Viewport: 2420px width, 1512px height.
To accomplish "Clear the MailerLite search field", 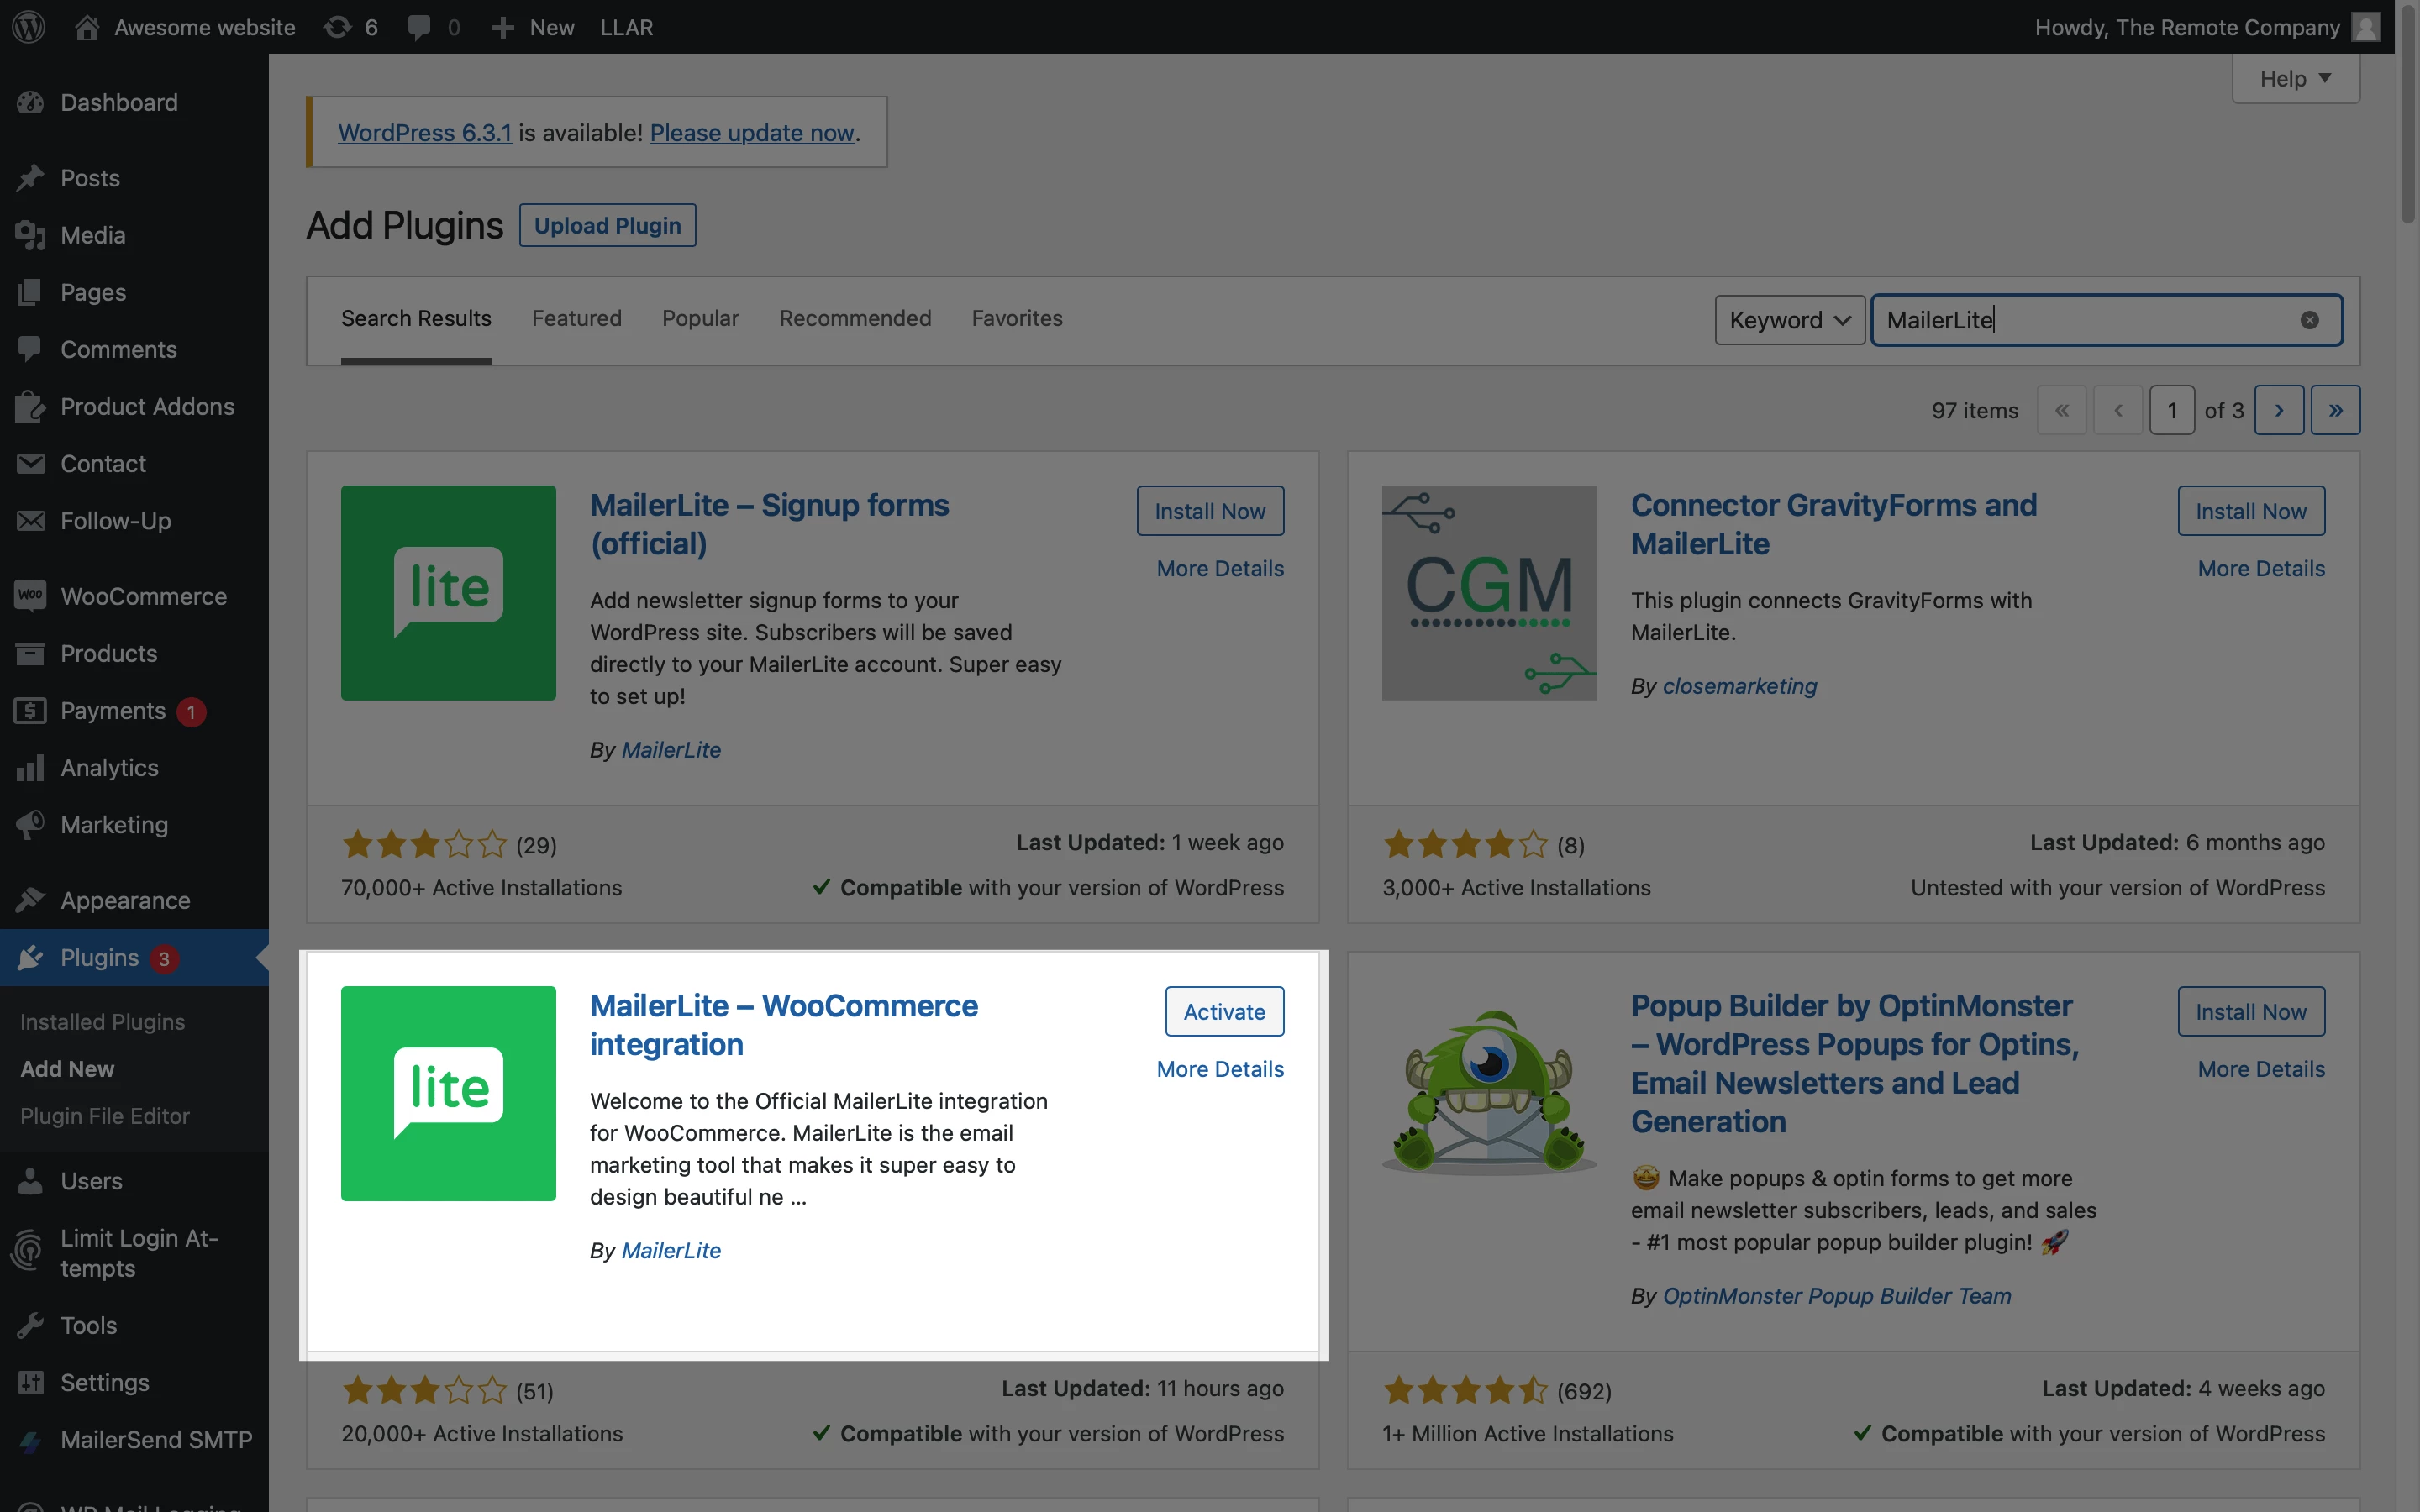I will point(2309,320).
